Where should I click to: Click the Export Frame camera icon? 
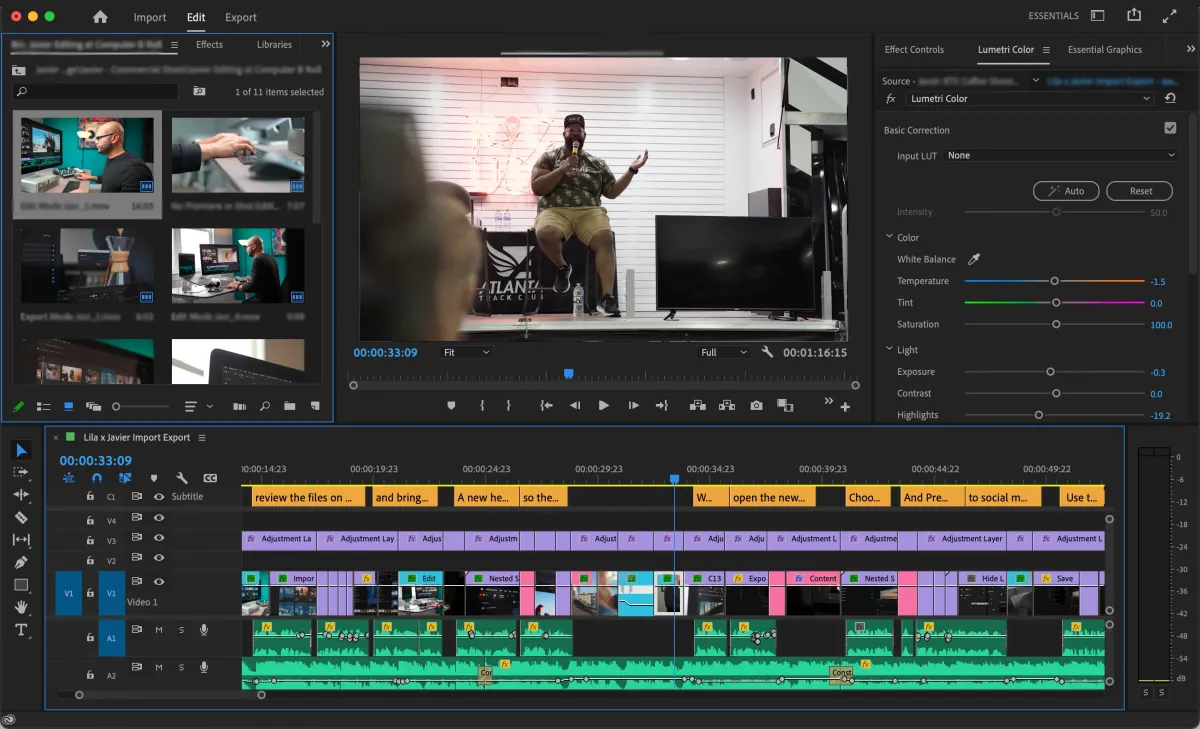tap(756, 405)
